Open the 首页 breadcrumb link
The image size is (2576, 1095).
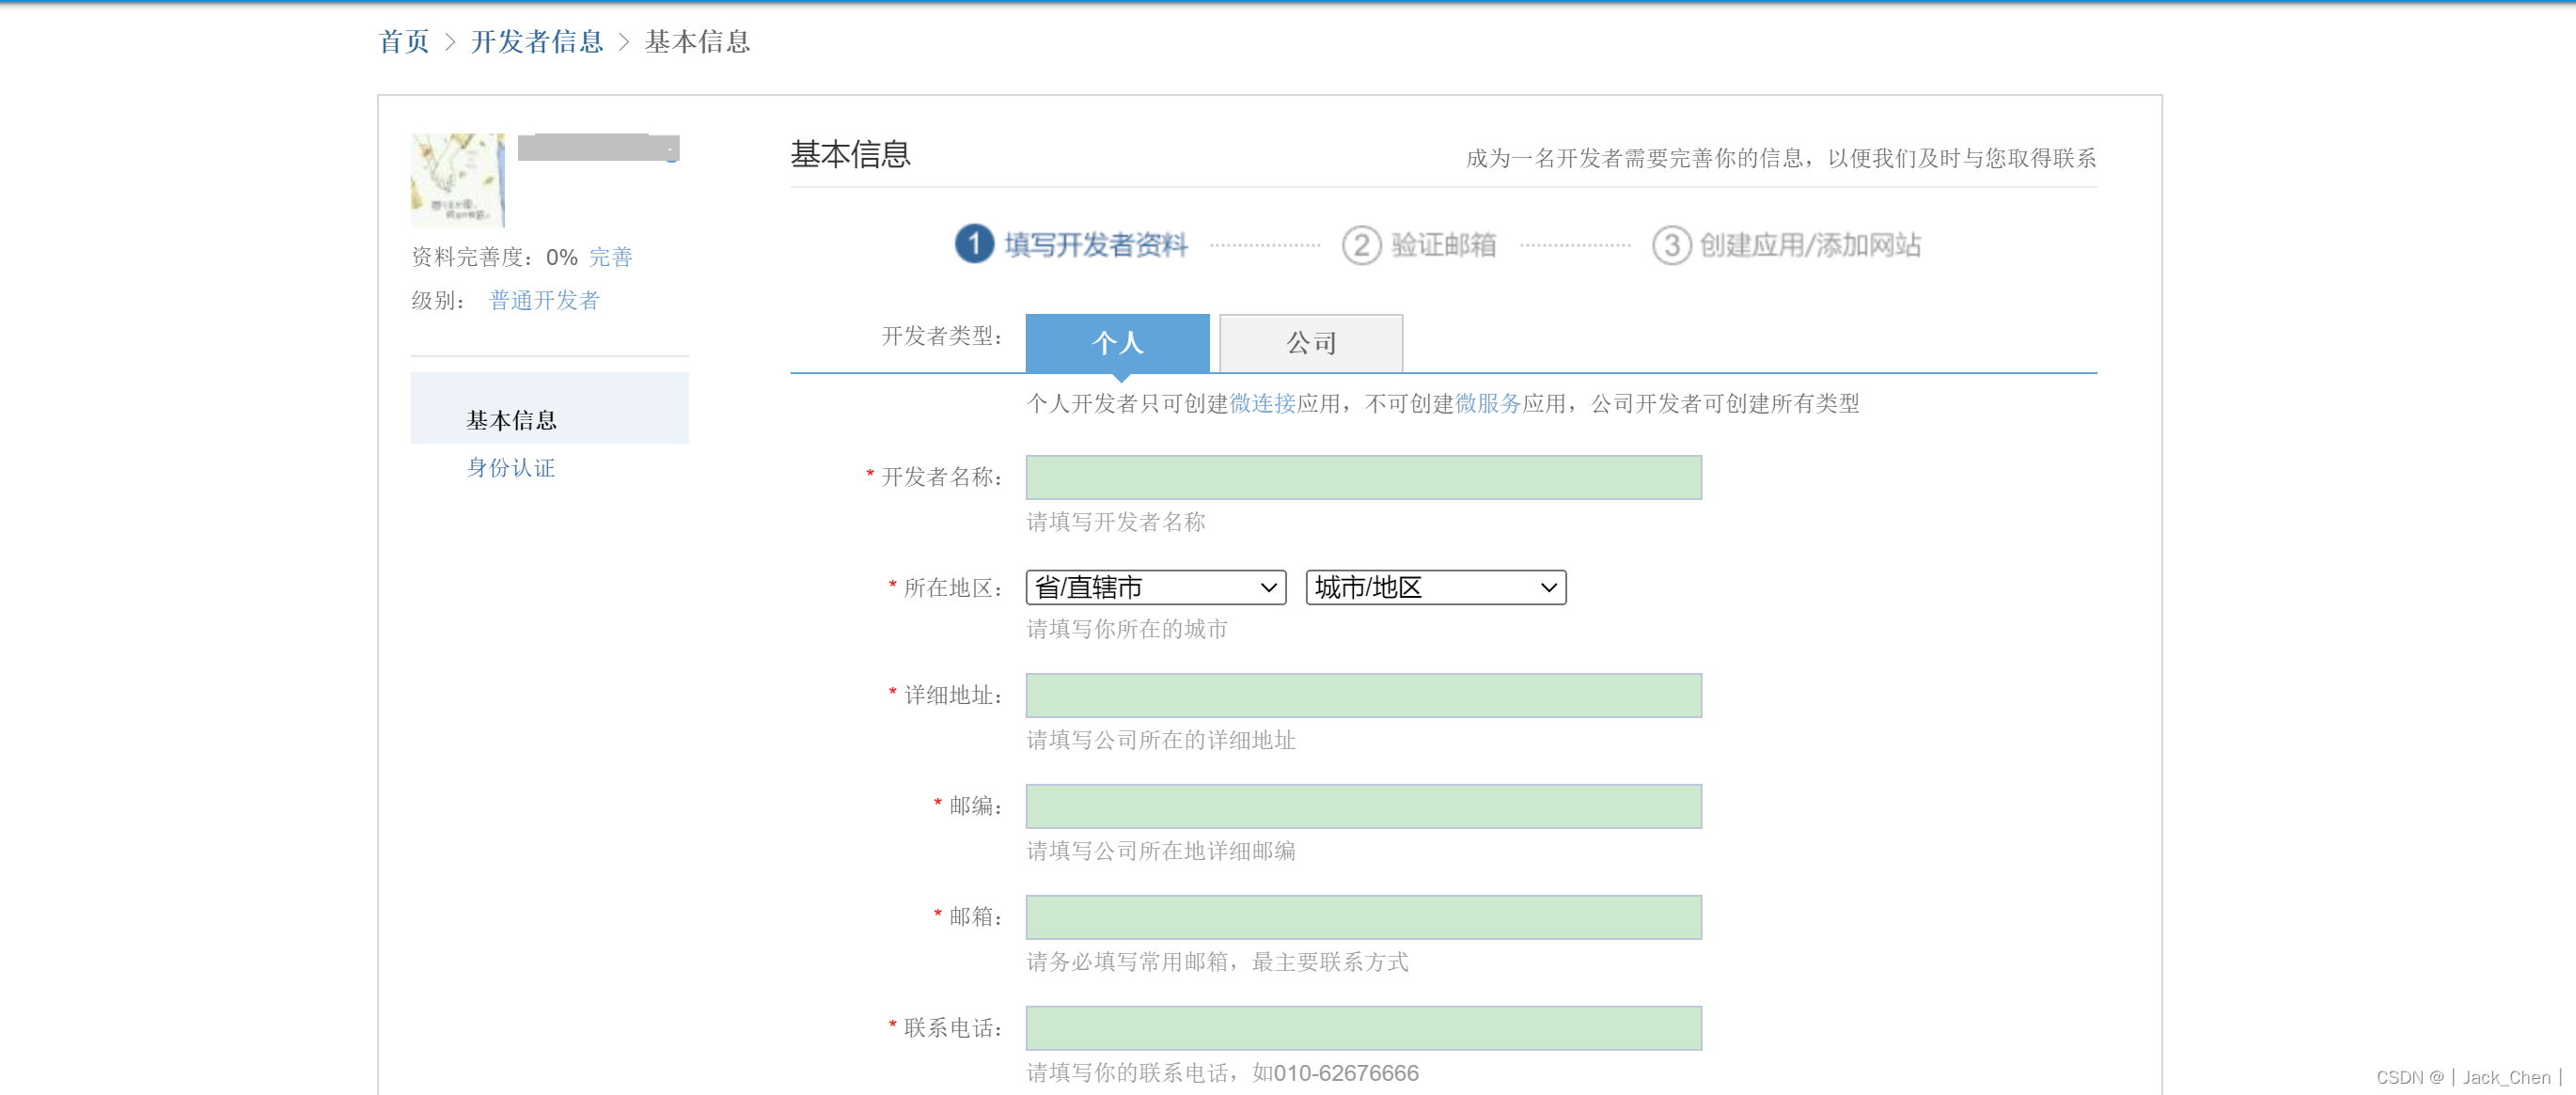click(404, 42)
